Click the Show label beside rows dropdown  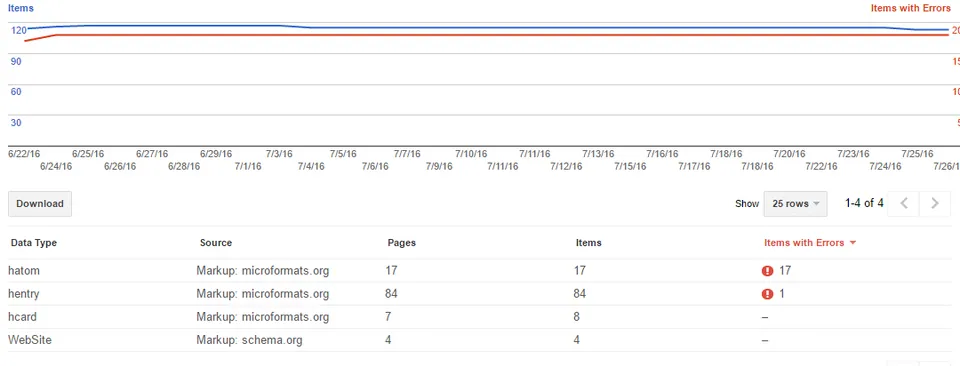coord(747,204)
